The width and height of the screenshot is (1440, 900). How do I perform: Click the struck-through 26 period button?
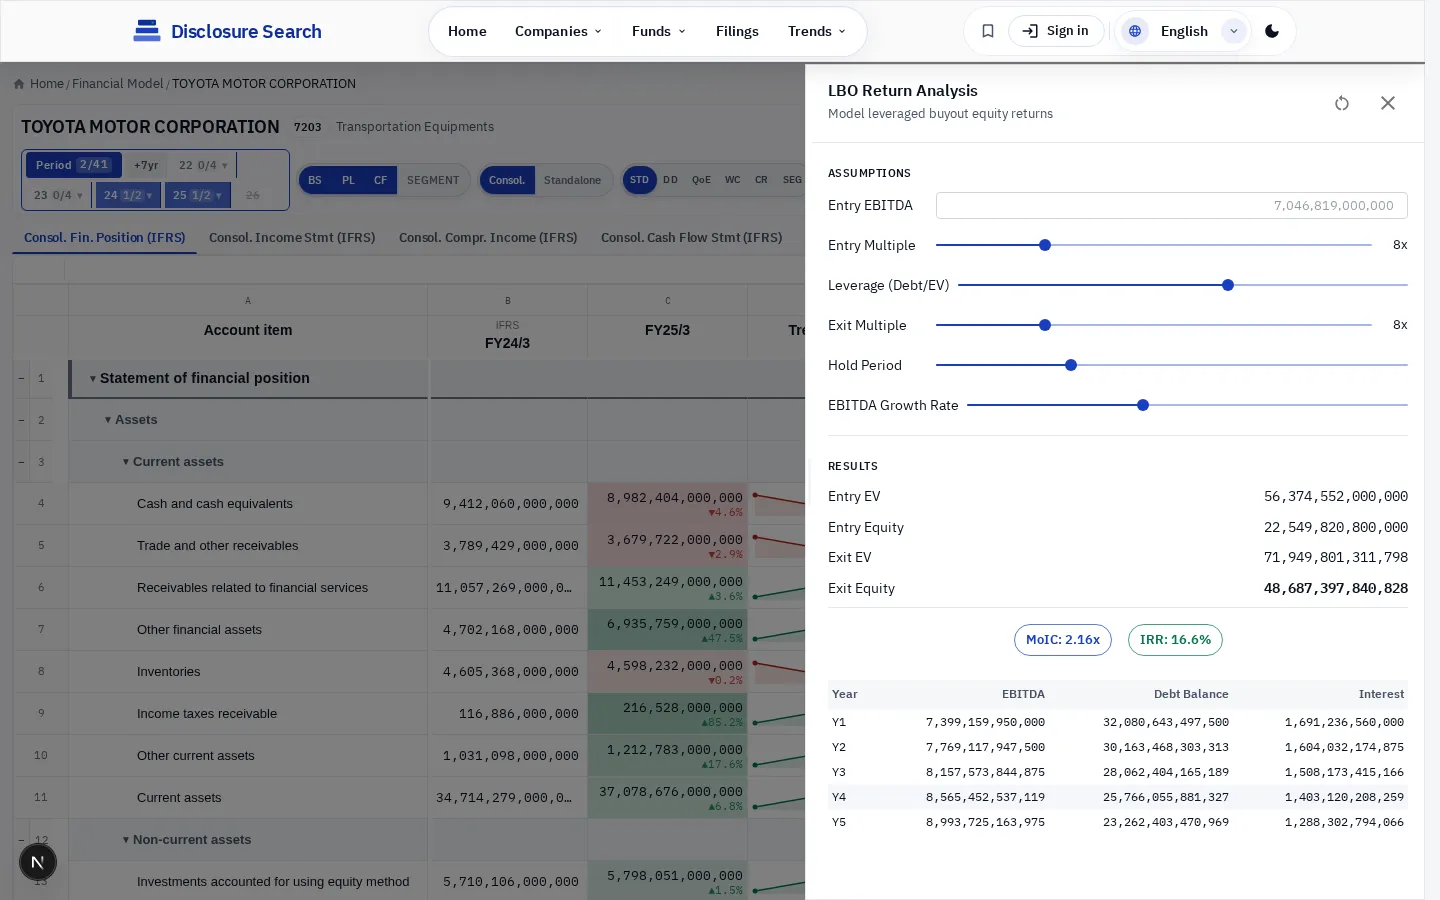252,195
